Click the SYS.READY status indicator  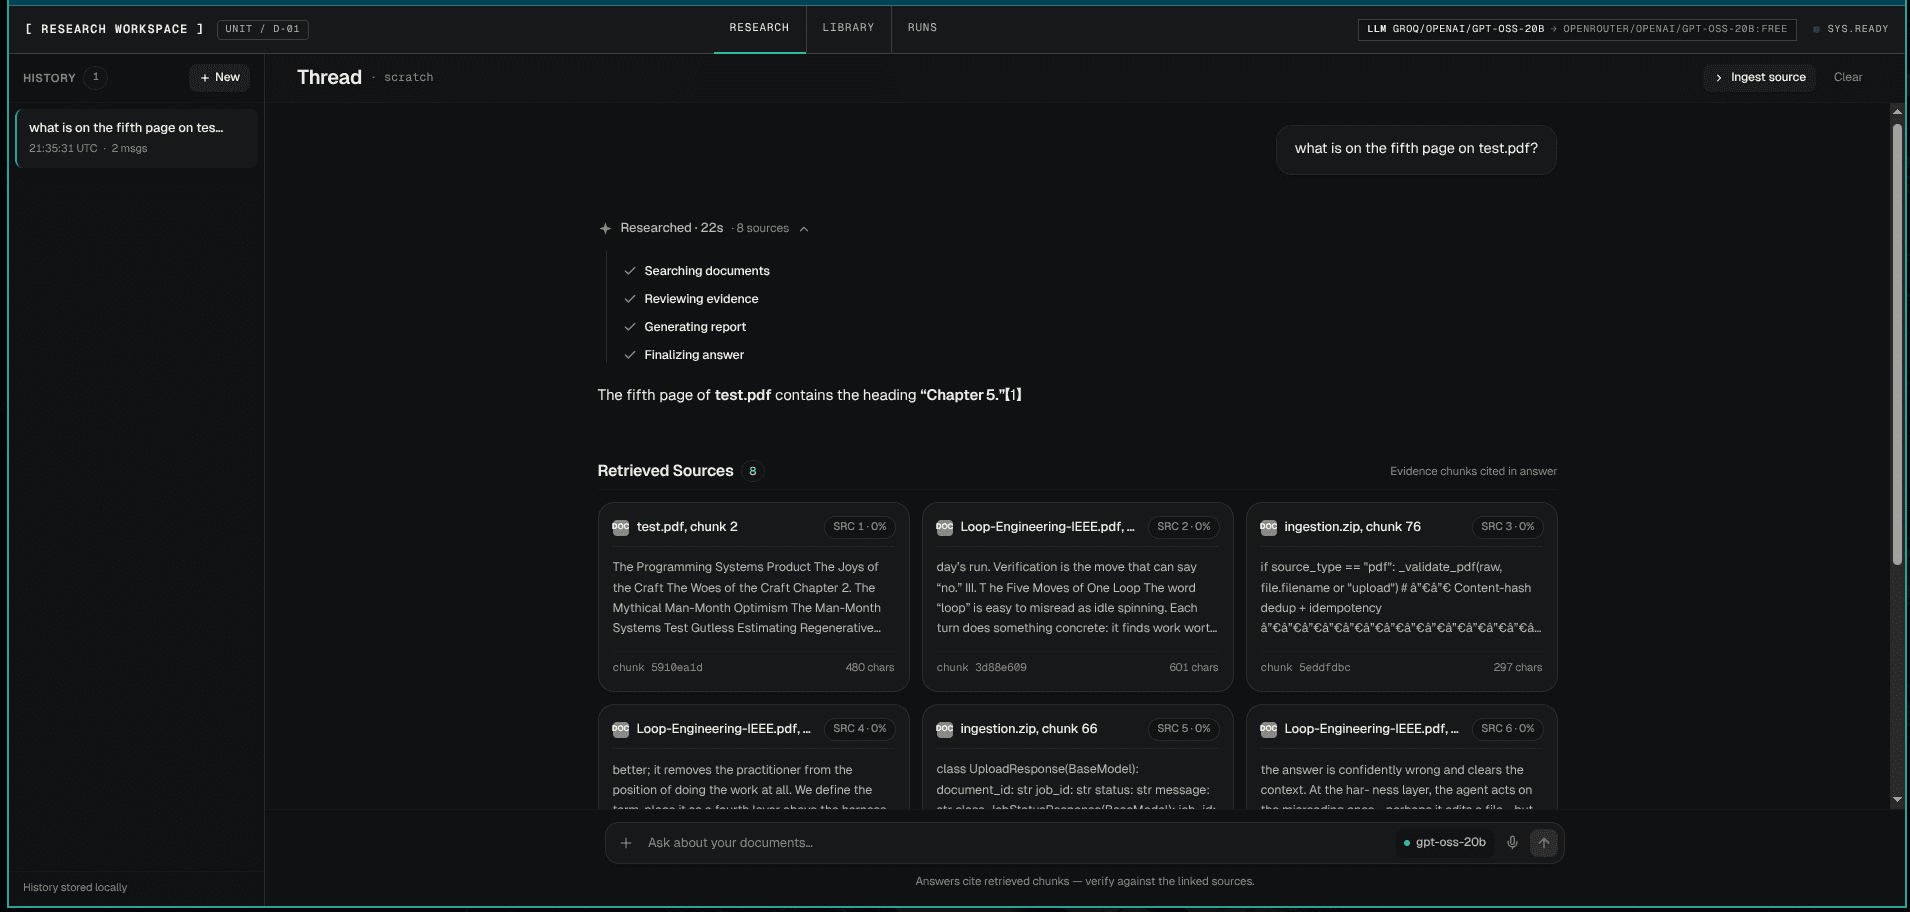click(1850, 29)
